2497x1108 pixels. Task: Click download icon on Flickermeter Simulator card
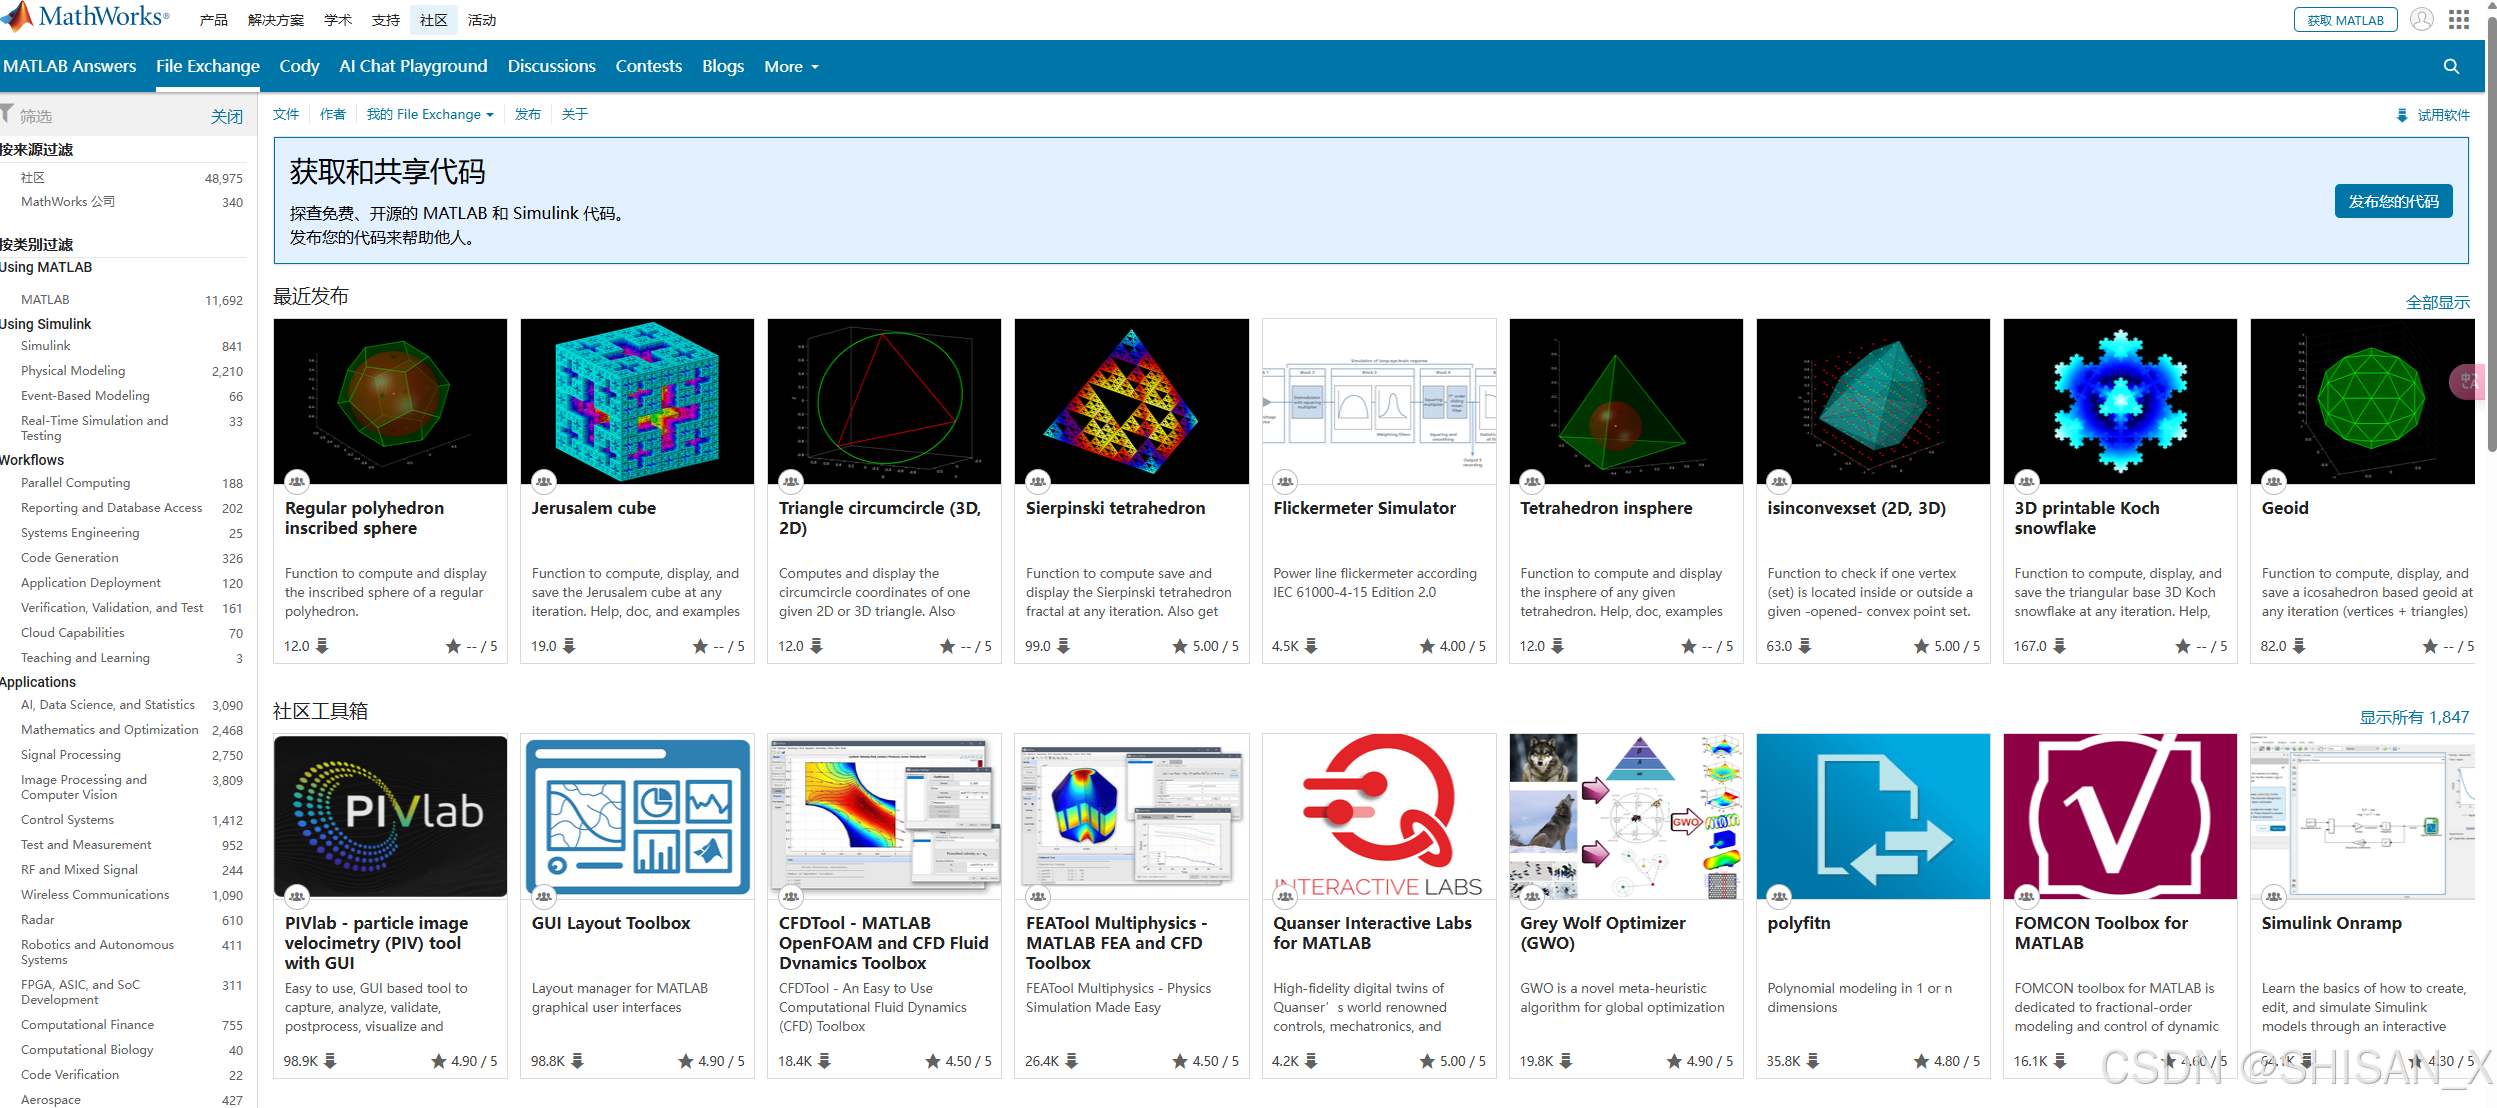coord(1311,646)
